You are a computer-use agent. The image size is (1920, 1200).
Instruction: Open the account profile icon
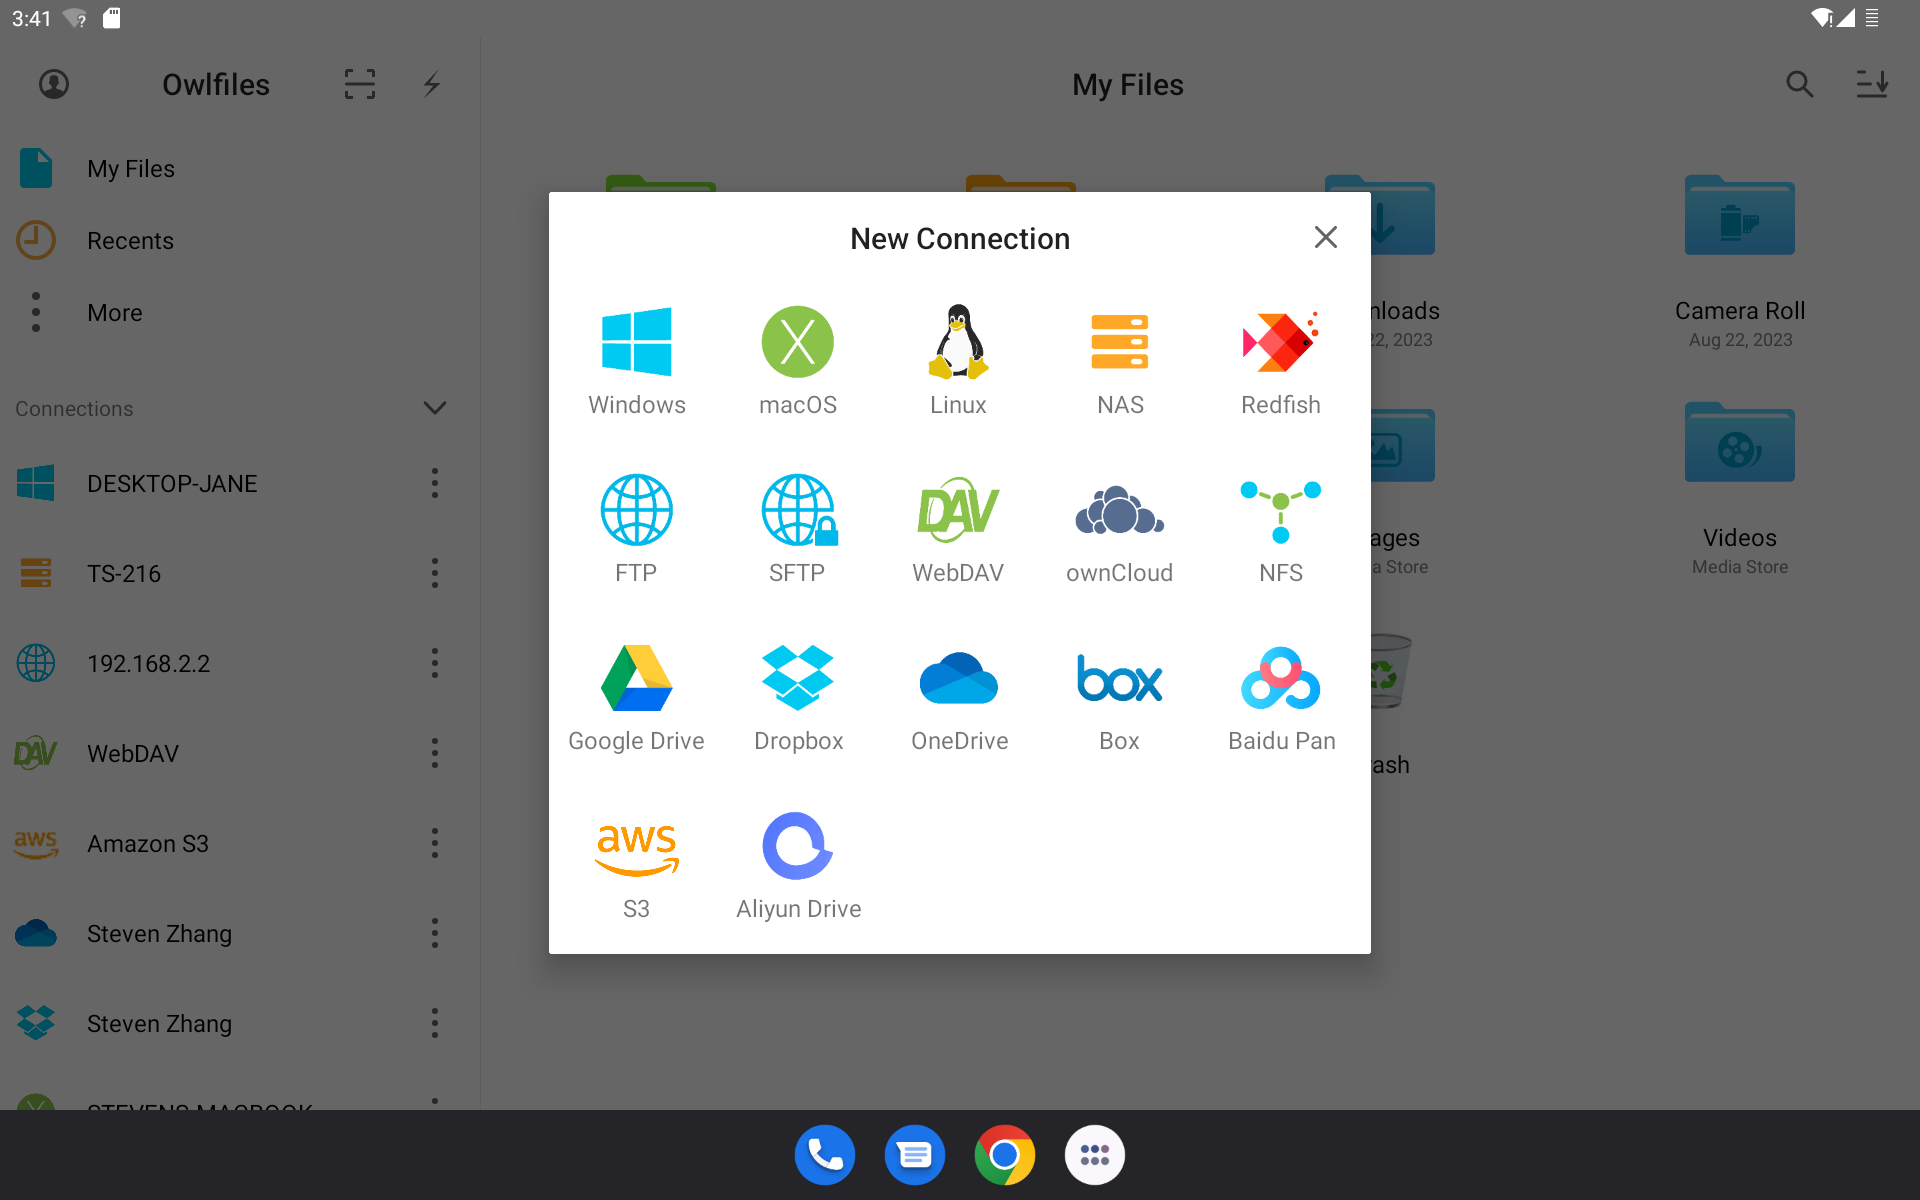(x=54, y=84)
